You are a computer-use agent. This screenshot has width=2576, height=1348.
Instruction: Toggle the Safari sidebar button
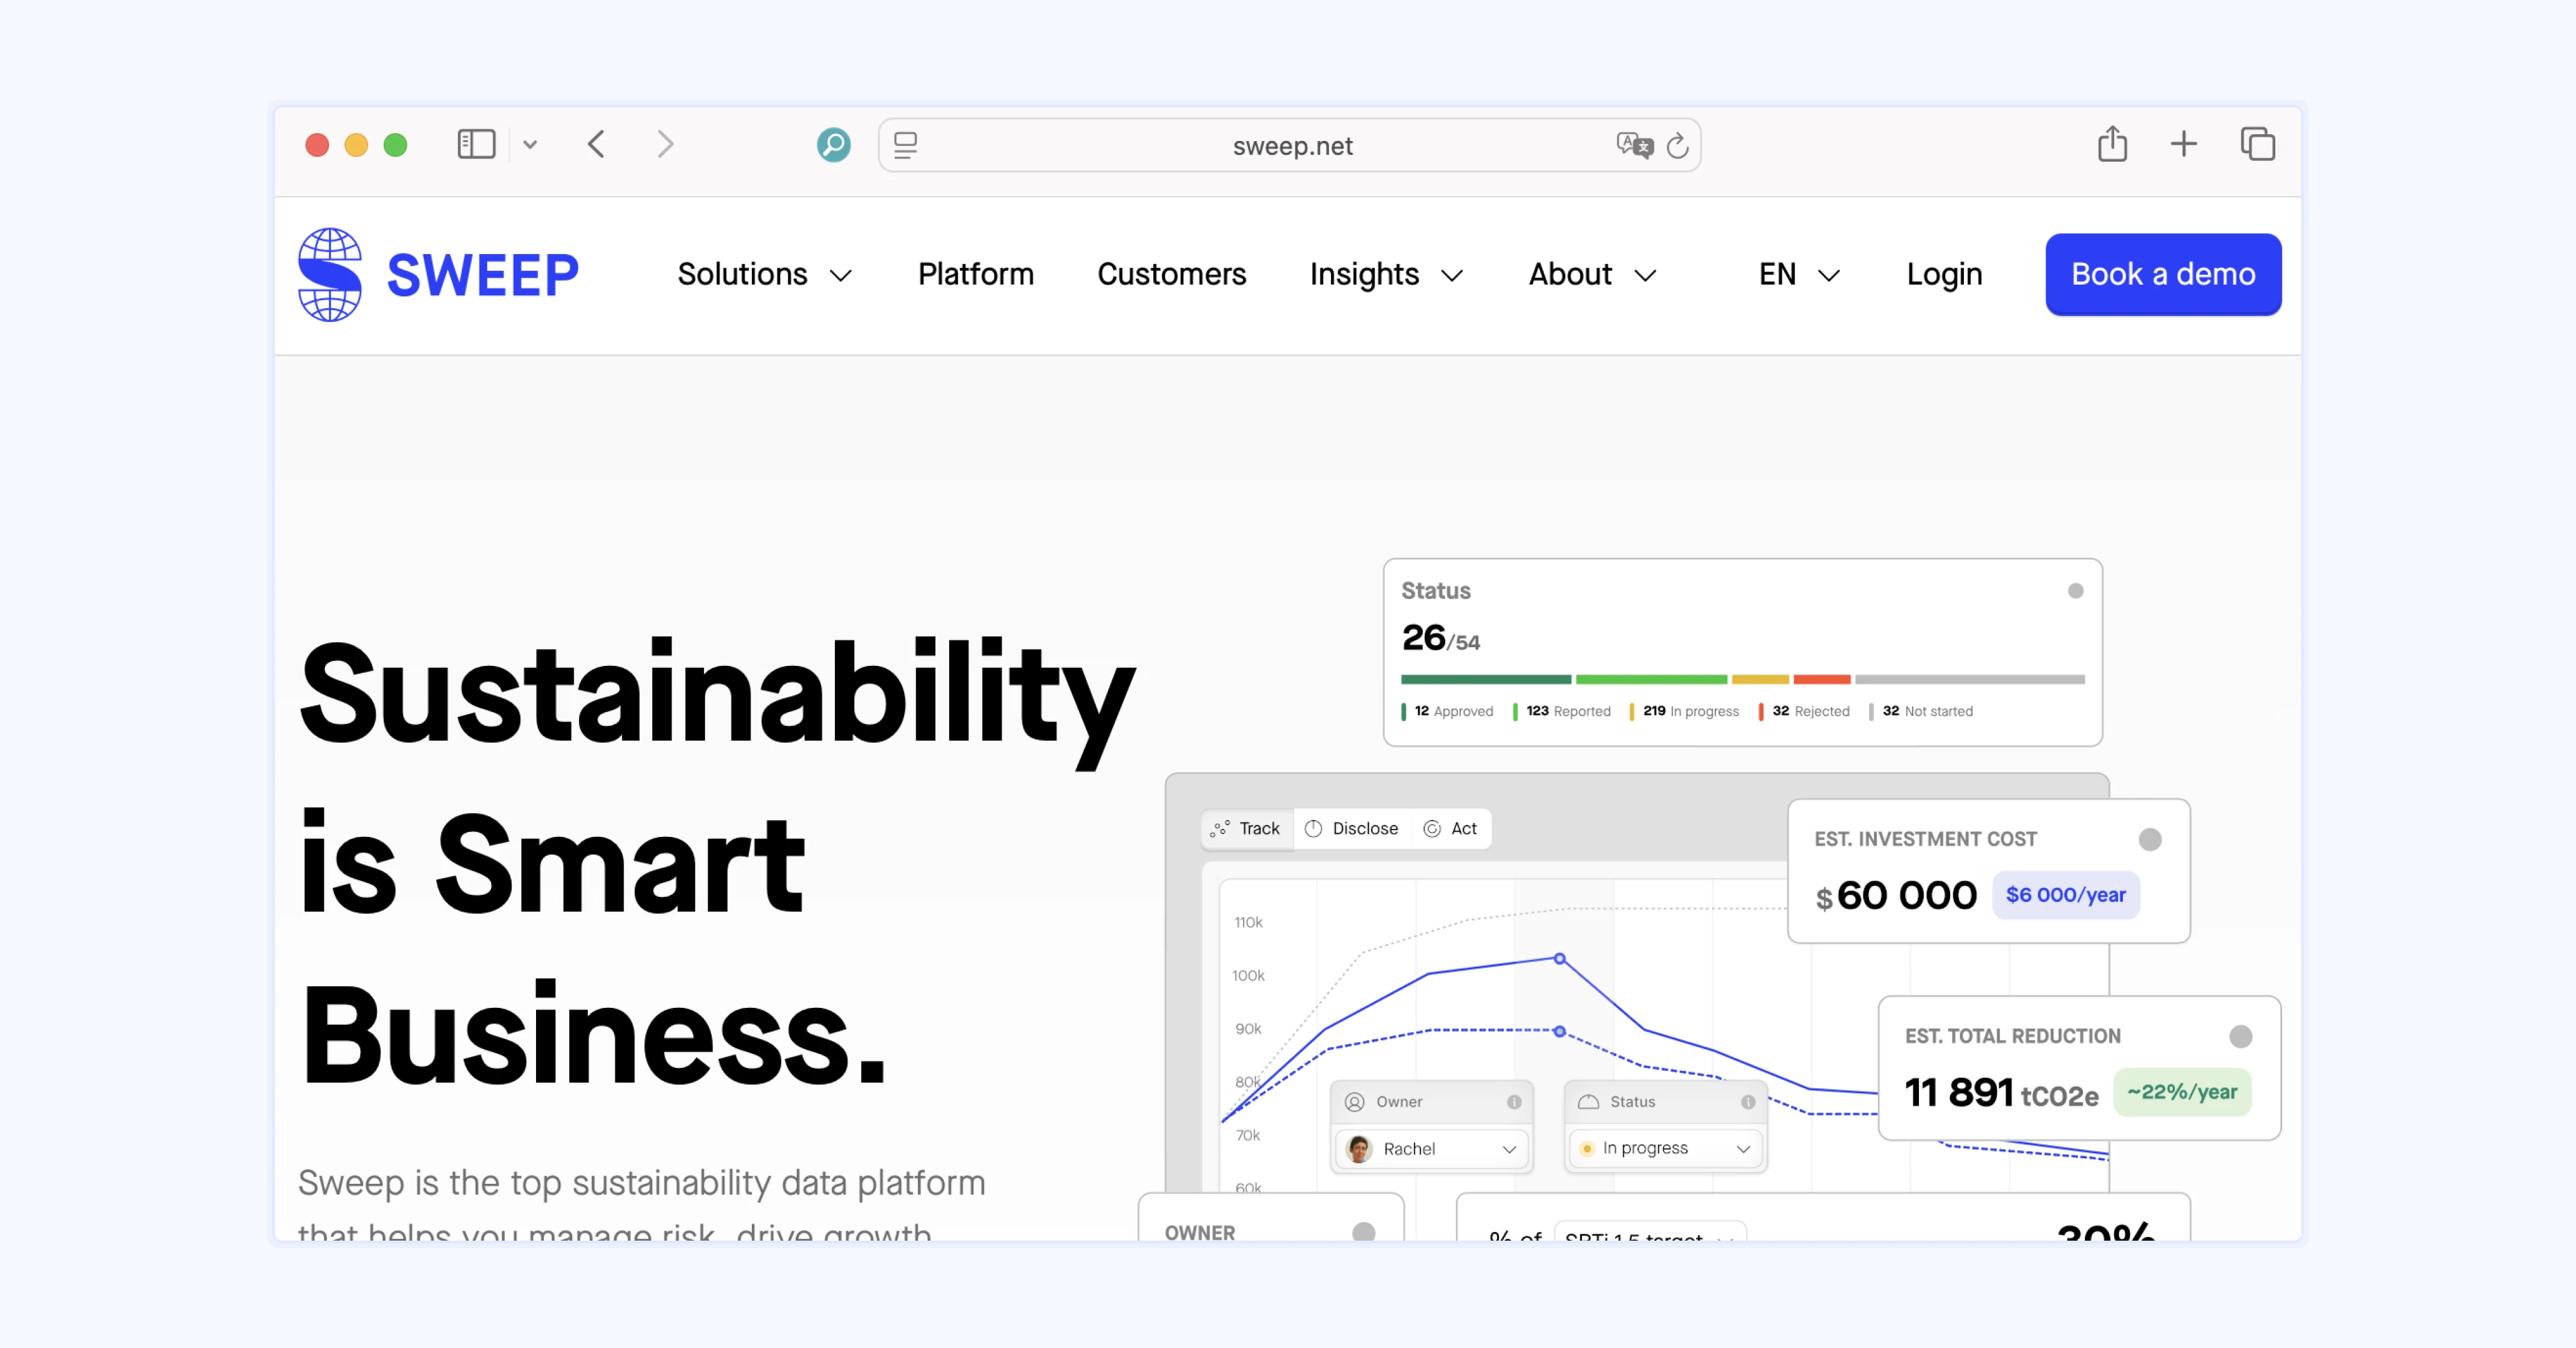(x=476, y=144)
